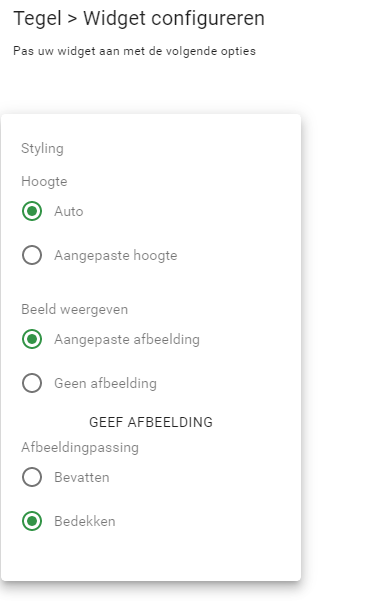Choose the Aangepaste hoogte radio option

click(32, 255)
